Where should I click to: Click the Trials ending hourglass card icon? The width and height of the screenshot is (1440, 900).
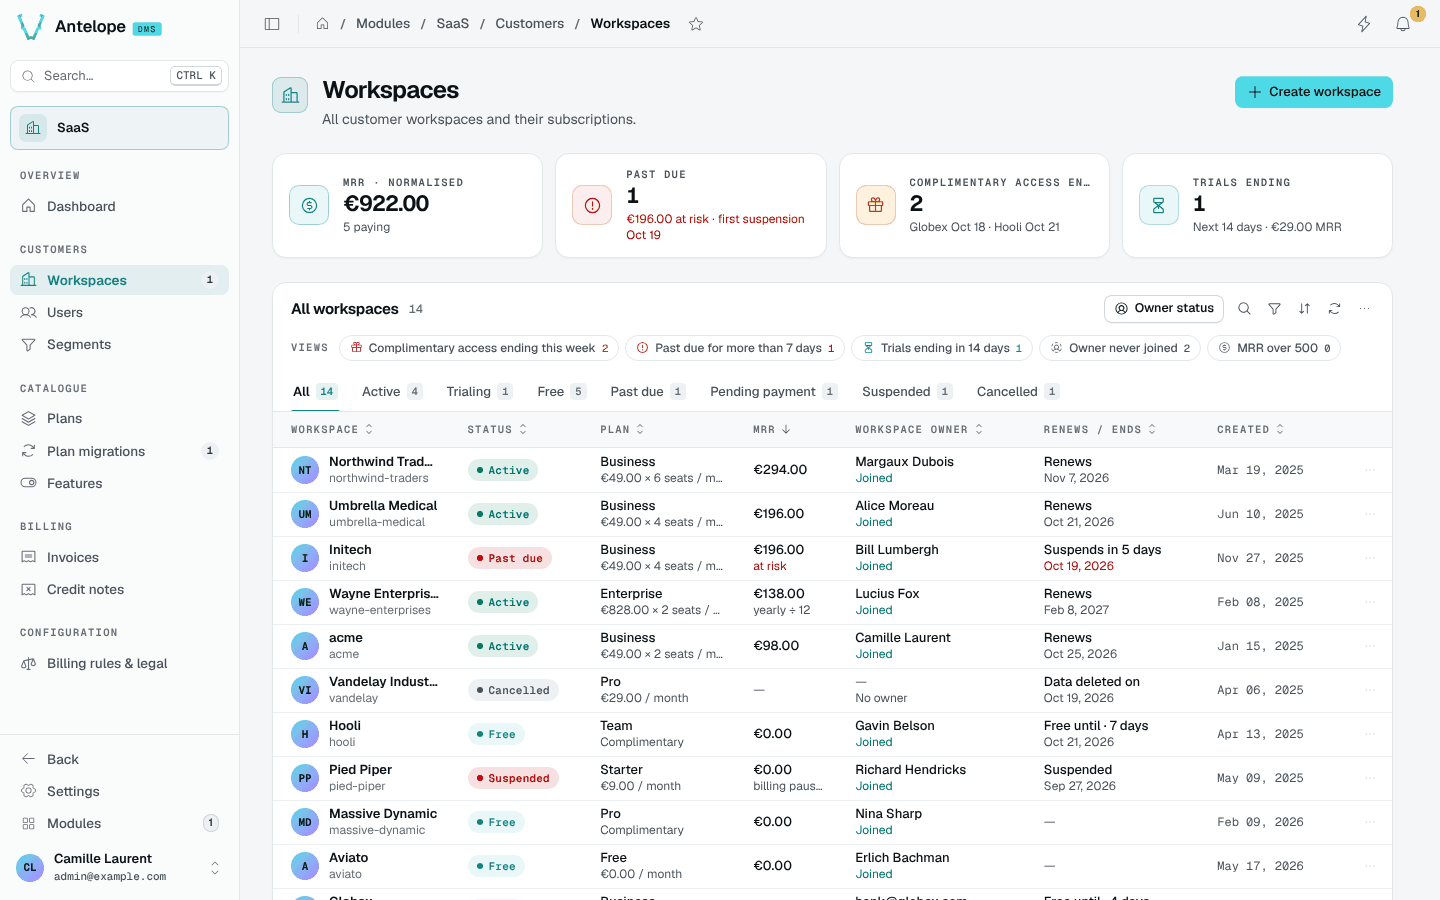1158,205
